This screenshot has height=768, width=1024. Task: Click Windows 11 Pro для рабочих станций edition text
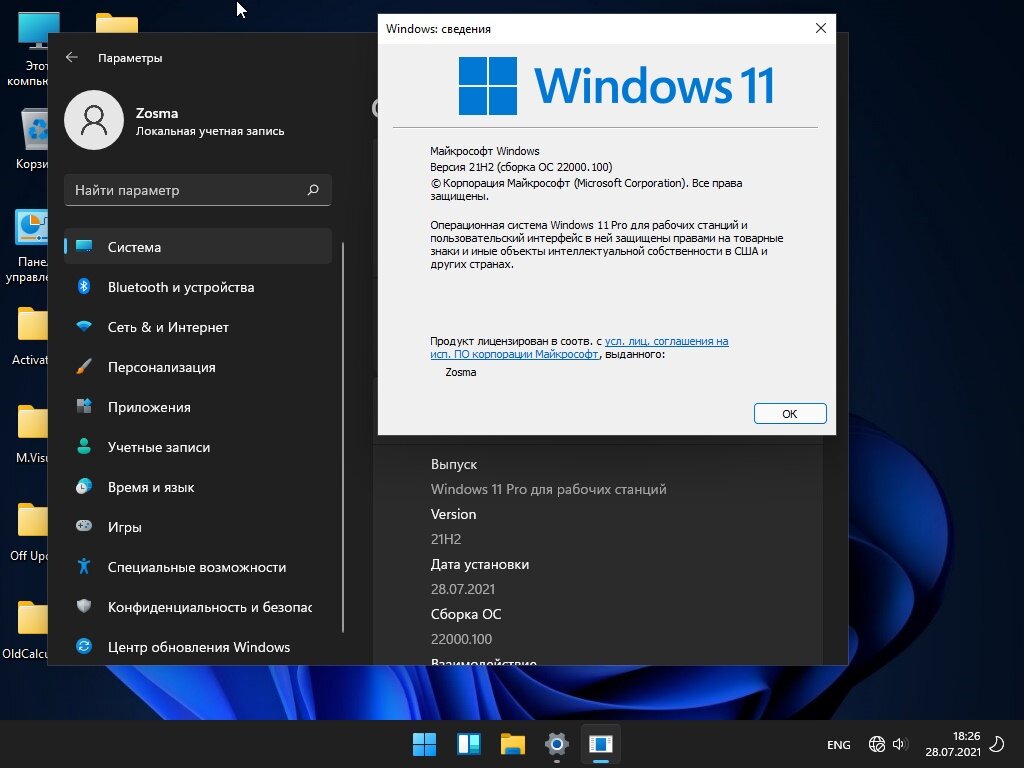pos(549,489)
